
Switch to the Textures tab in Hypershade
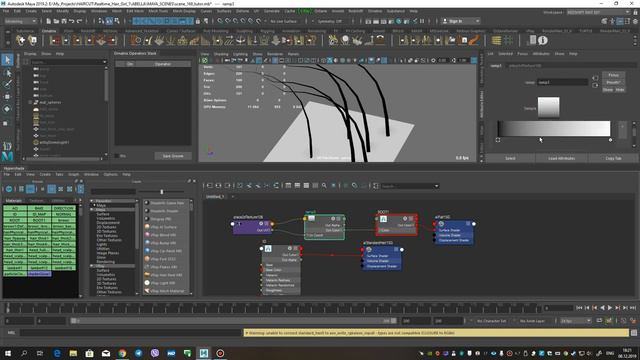click(x=36, y=201)
